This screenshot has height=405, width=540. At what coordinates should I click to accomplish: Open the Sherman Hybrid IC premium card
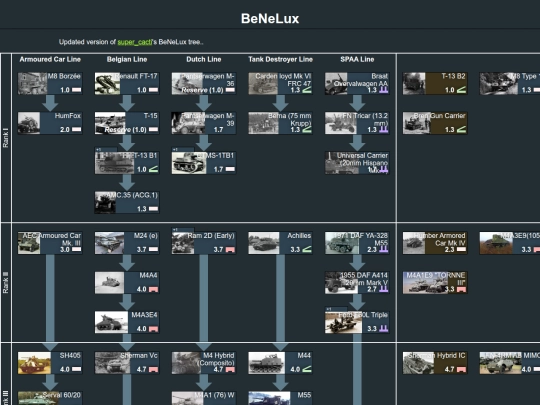click(435, 363)
